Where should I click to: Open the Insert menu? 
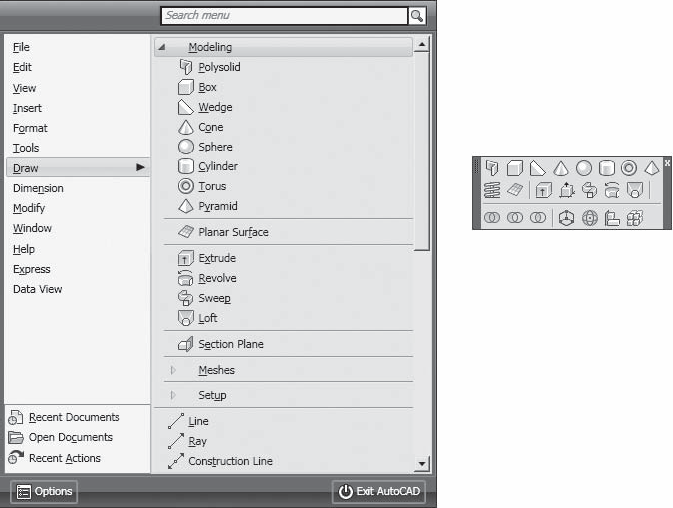tap(27, 108)
